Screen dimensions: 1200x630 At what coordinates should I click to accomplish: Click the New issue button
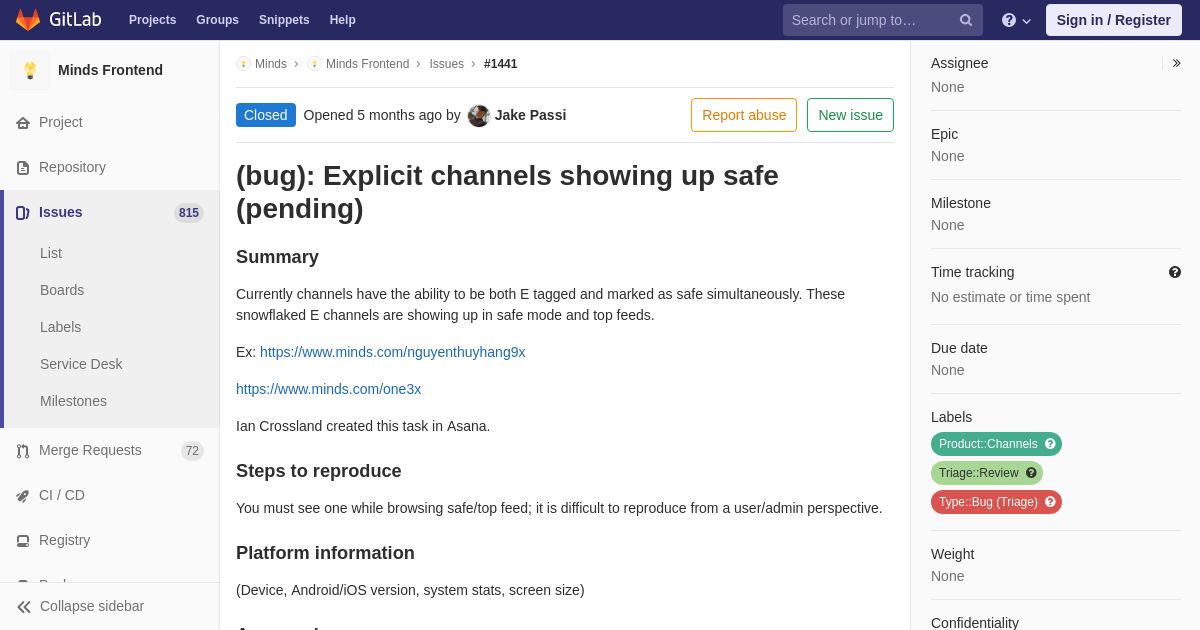tap(850, 115)
